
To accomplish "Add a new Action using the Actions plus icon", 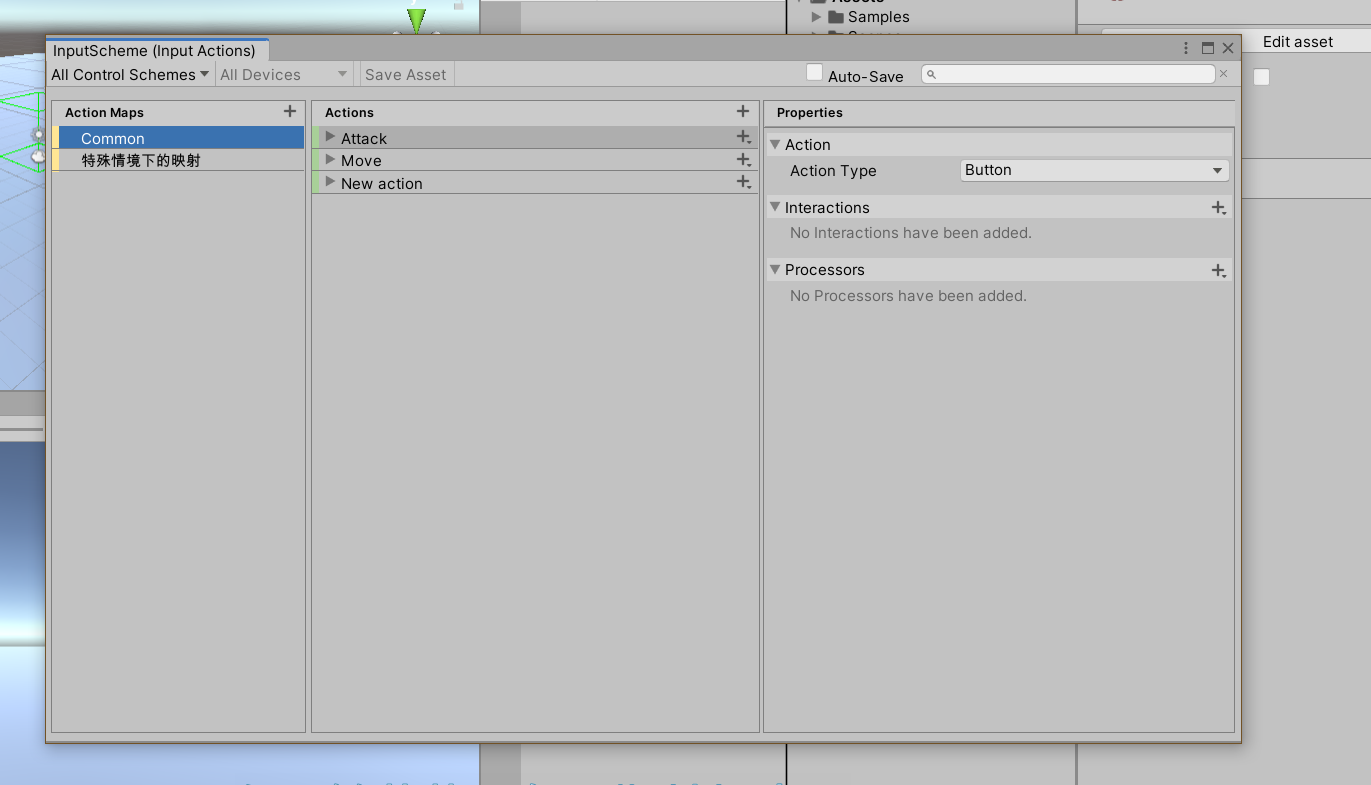I will 742,111.
